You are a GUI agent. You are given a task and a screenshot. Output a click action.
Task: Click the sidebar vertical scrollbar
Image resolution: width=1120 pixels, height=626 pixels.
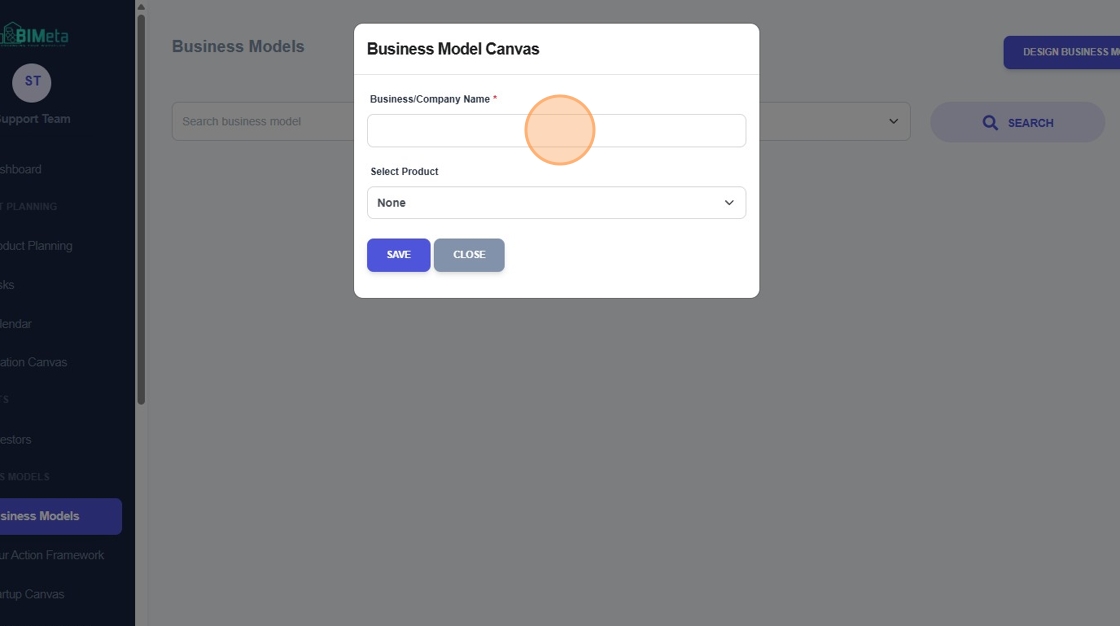pyautogui.click(x=141, y=209)
